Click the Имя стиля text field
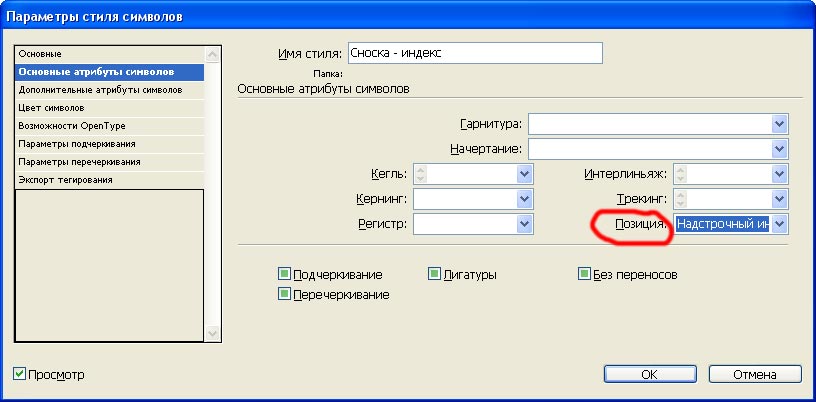 [475, 53]
